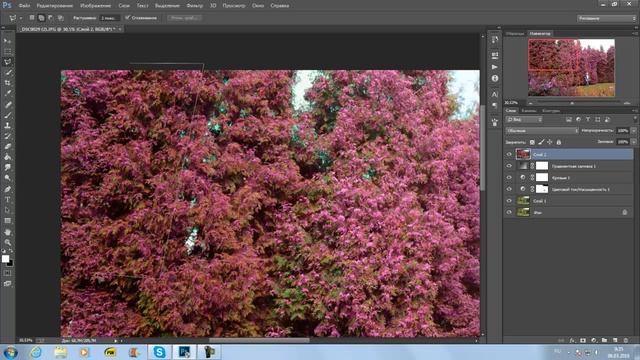Image resolution: width=640 pixels, height=360 pixels.
Task: Open the Layers panel flyout menu
Action: tap(635, 111)
